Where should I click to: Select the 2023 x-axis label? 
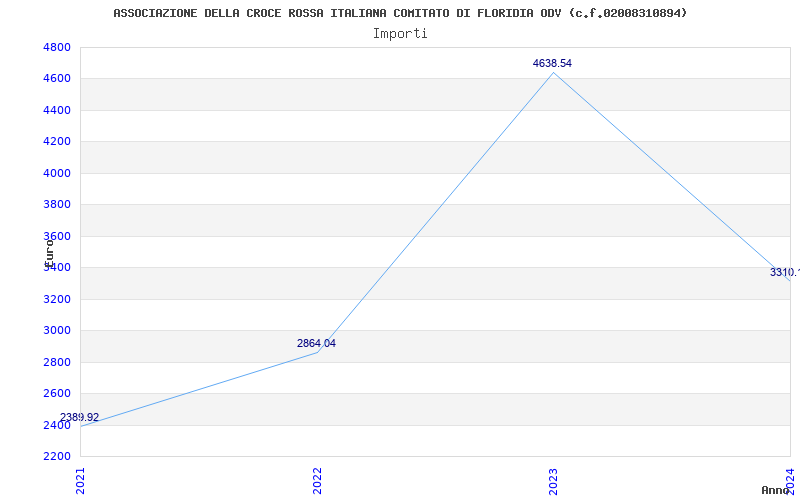554,481
